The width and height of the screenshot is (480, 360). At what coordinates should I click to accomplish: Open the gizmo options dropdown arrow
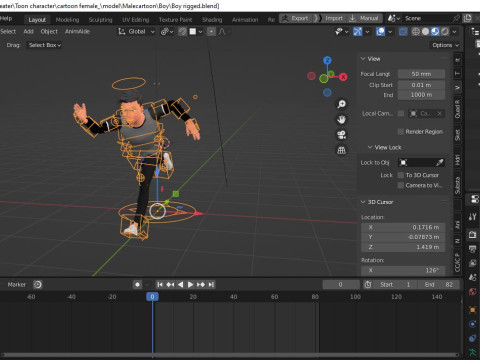tap(367, 32)
